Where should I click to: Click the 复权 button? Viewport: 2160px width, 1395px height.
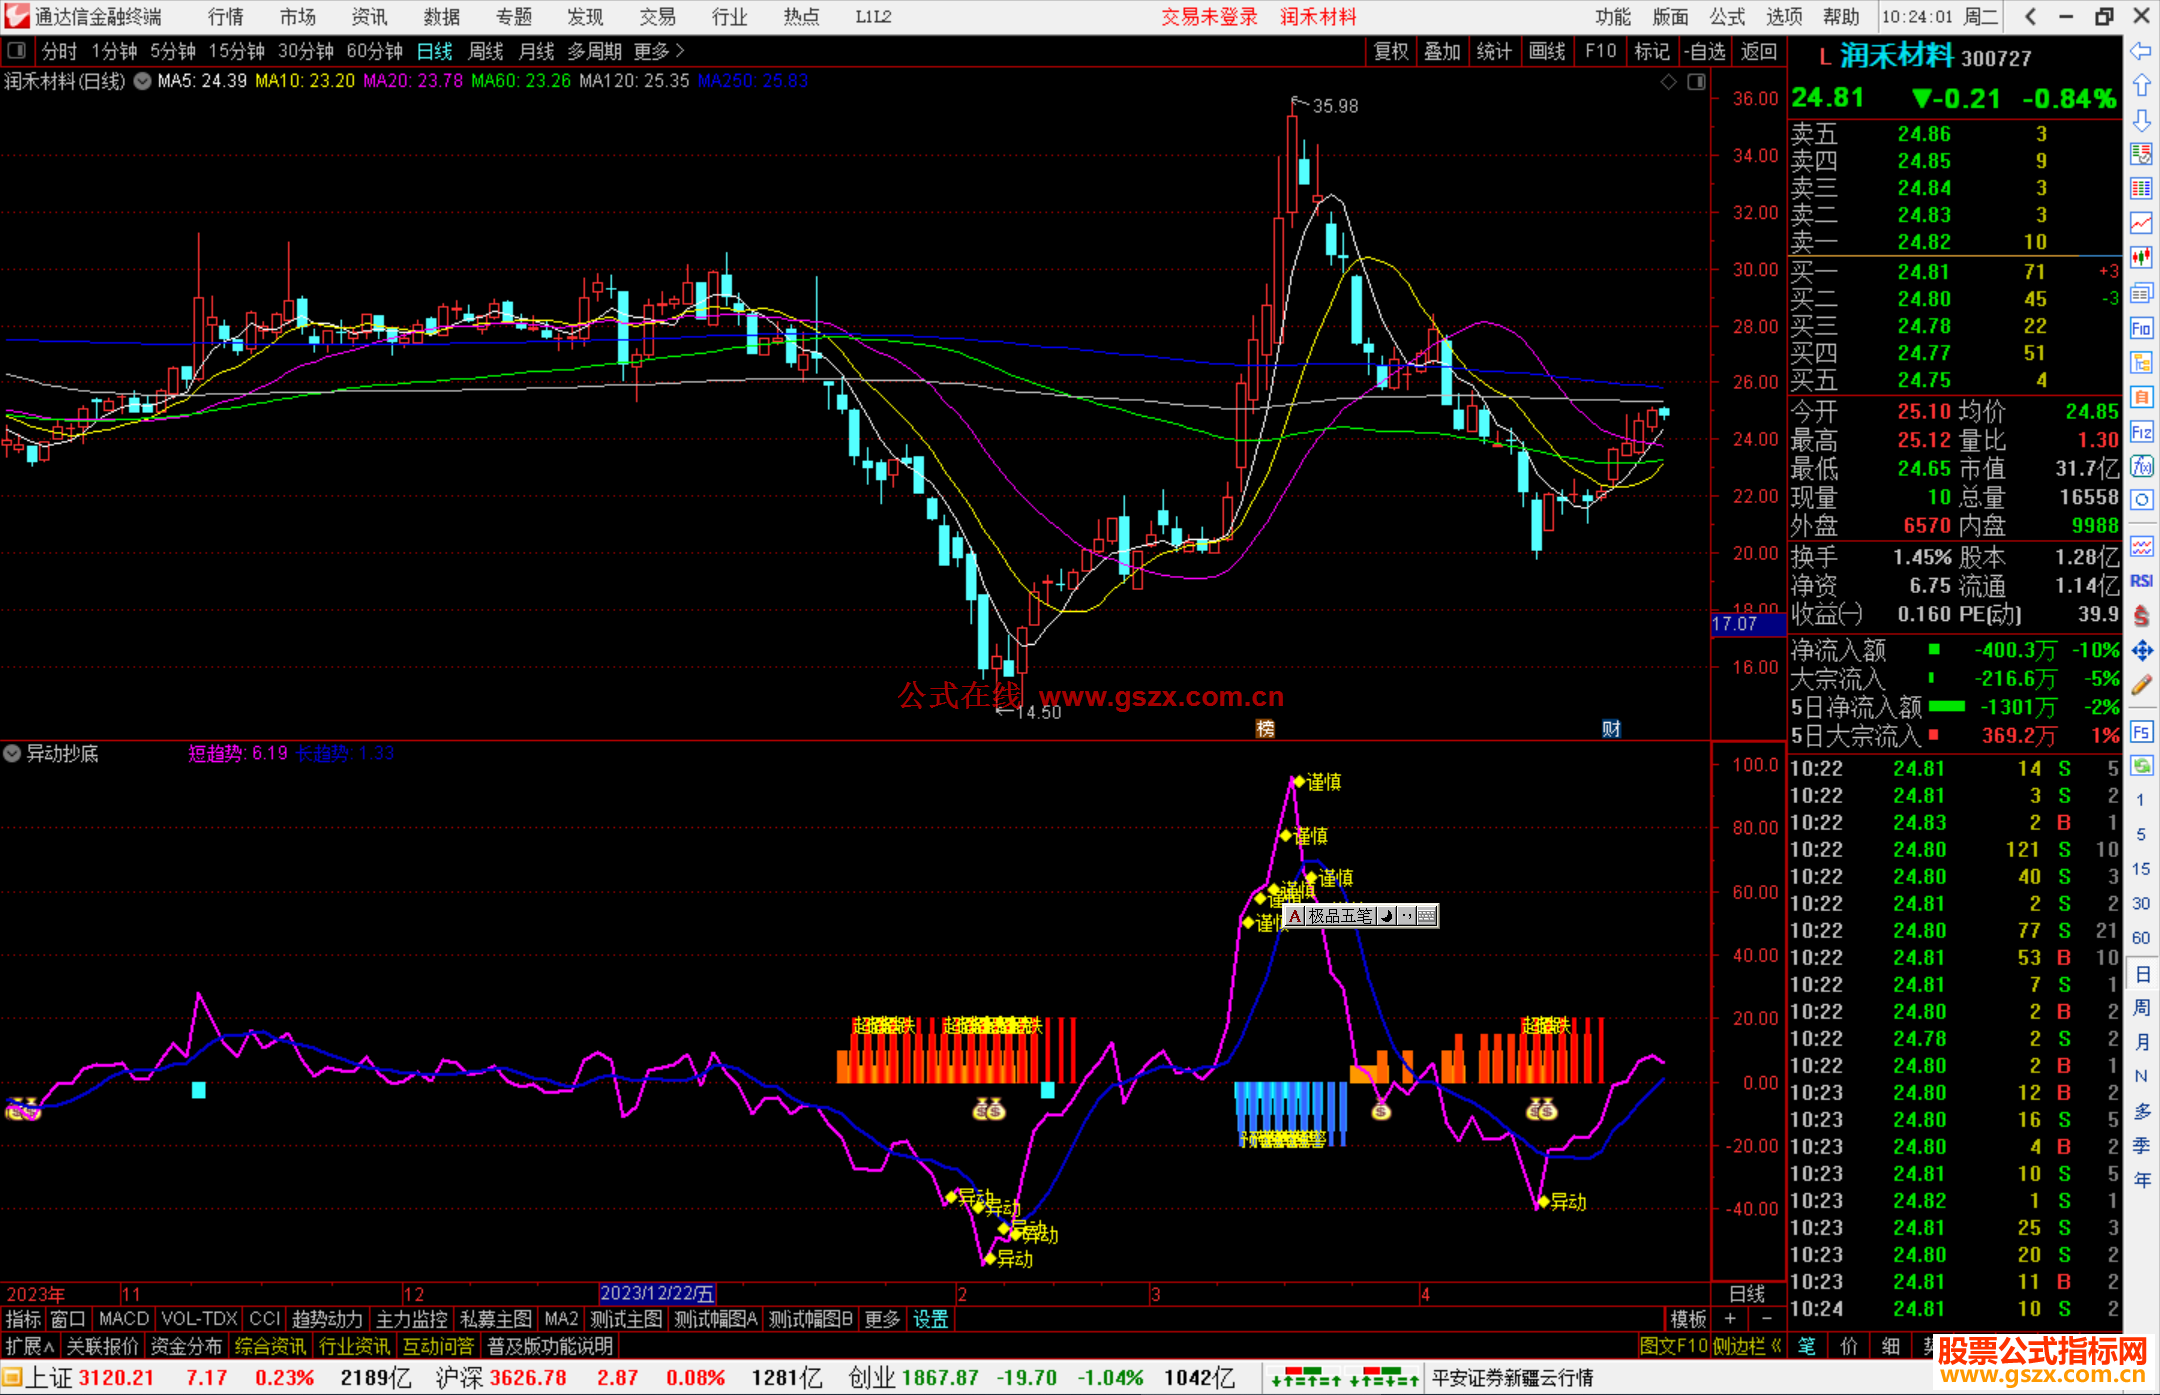tap(1390, 51)
